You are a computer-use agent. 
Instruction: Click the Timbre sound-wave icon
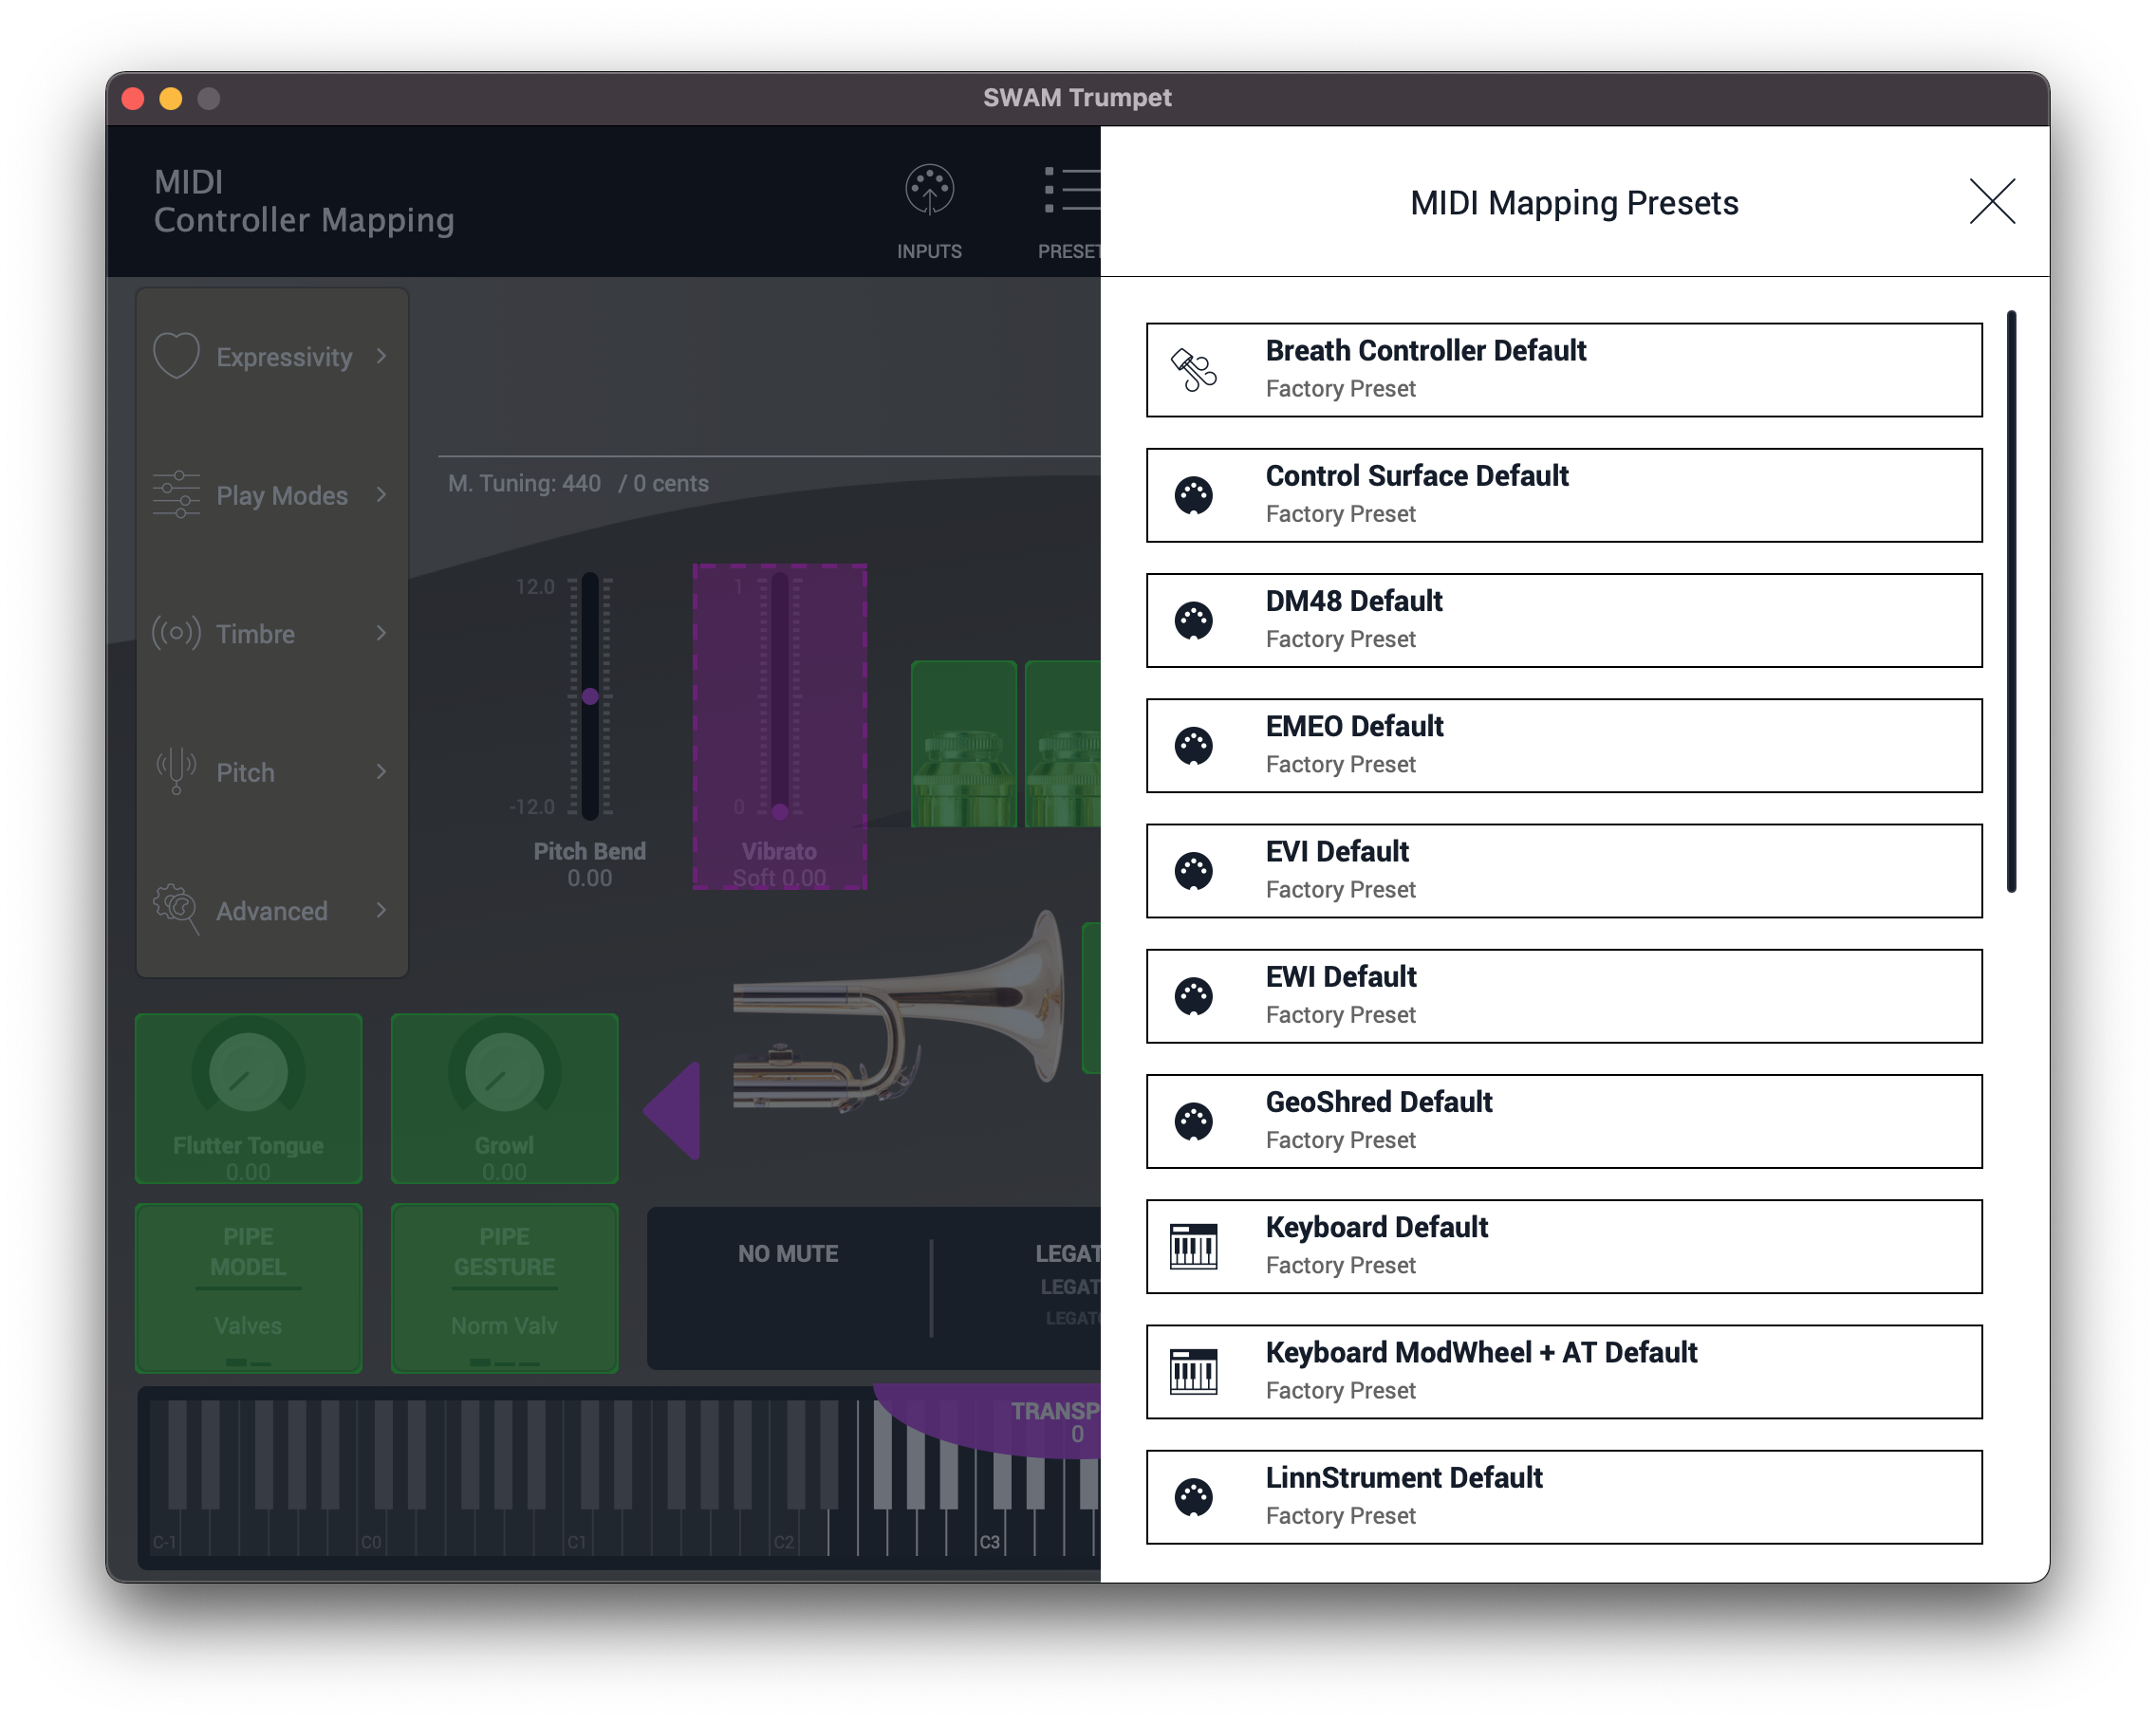(x=176, y=633)
